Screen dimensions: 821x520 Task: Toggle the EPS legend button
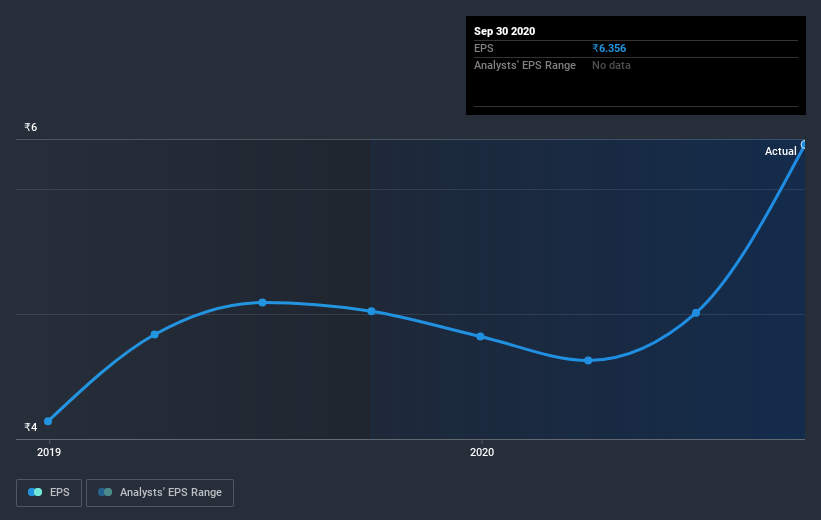49,493
